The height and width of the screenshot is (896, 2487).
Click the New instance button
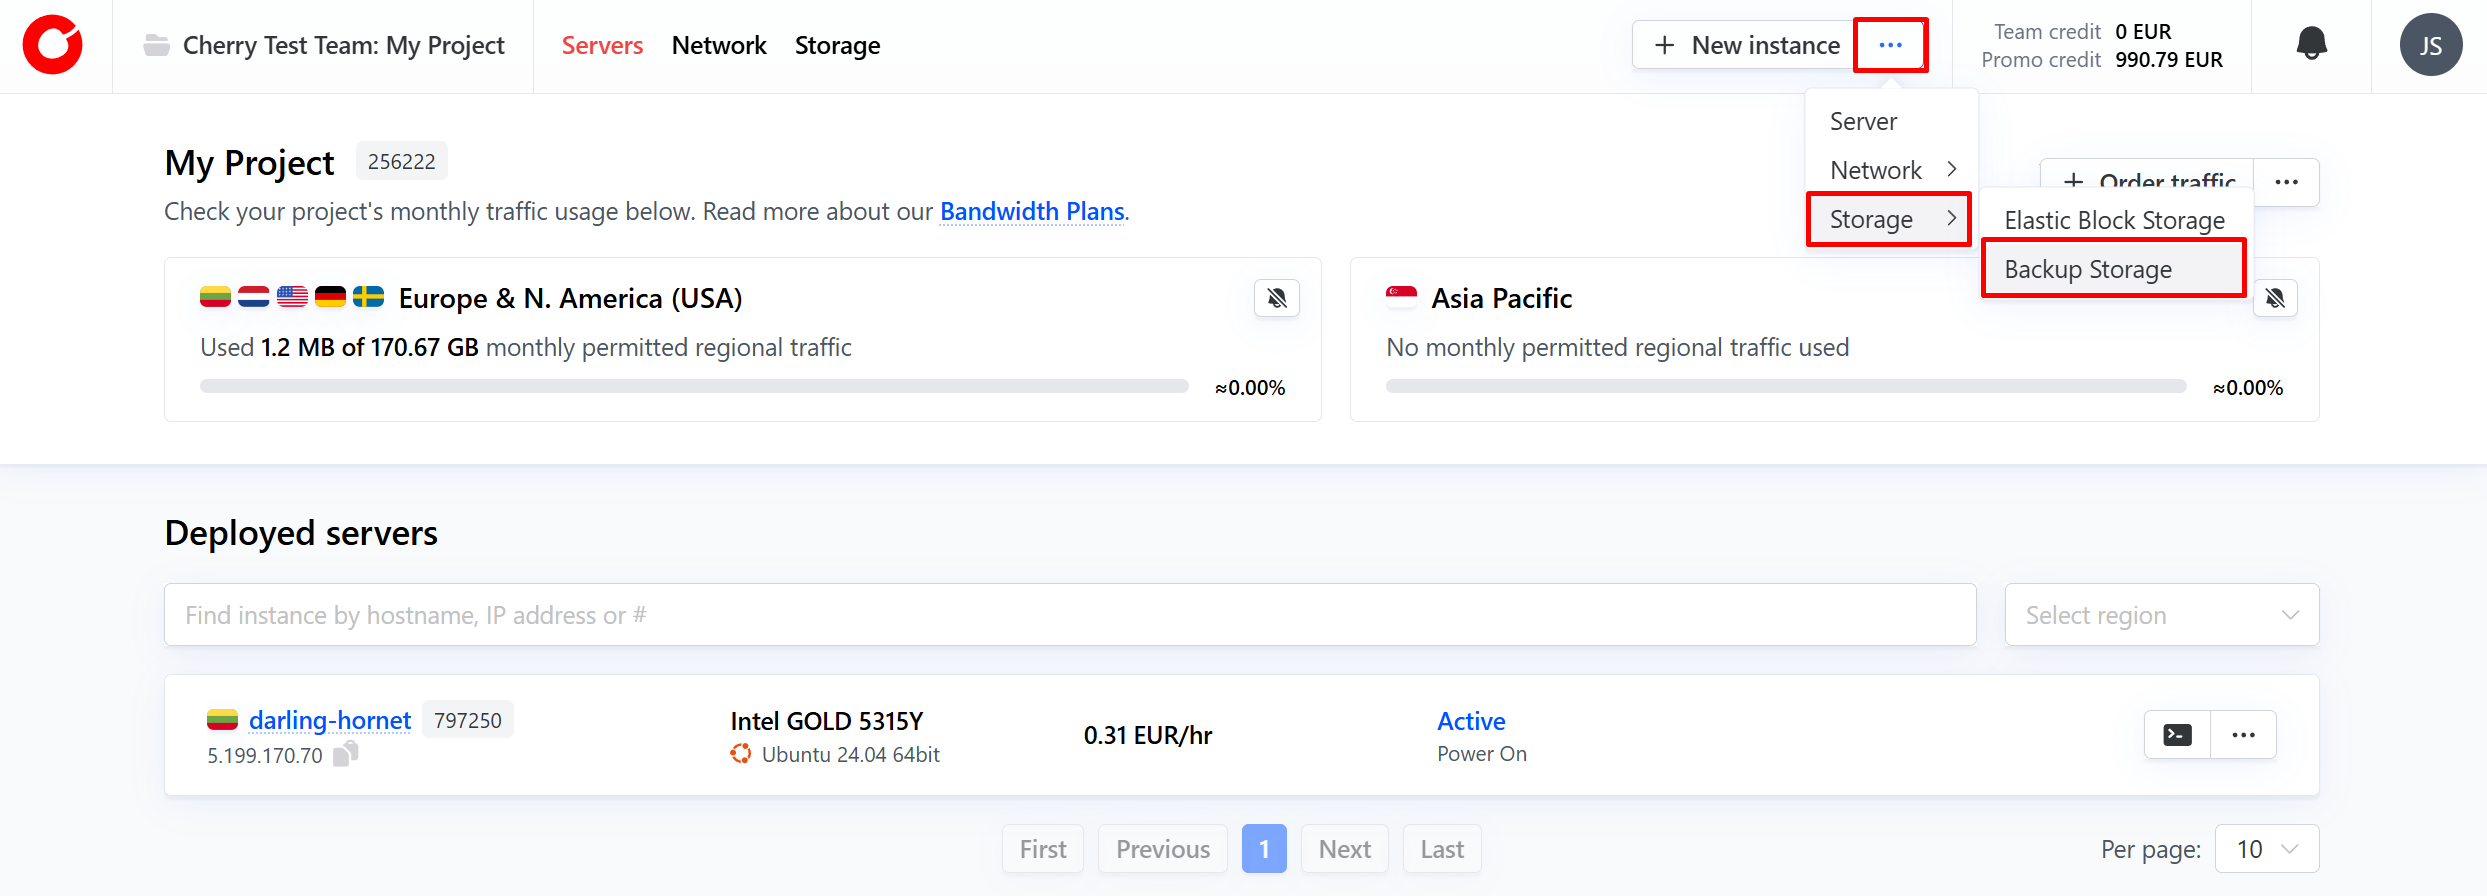tap(1745, 45)
